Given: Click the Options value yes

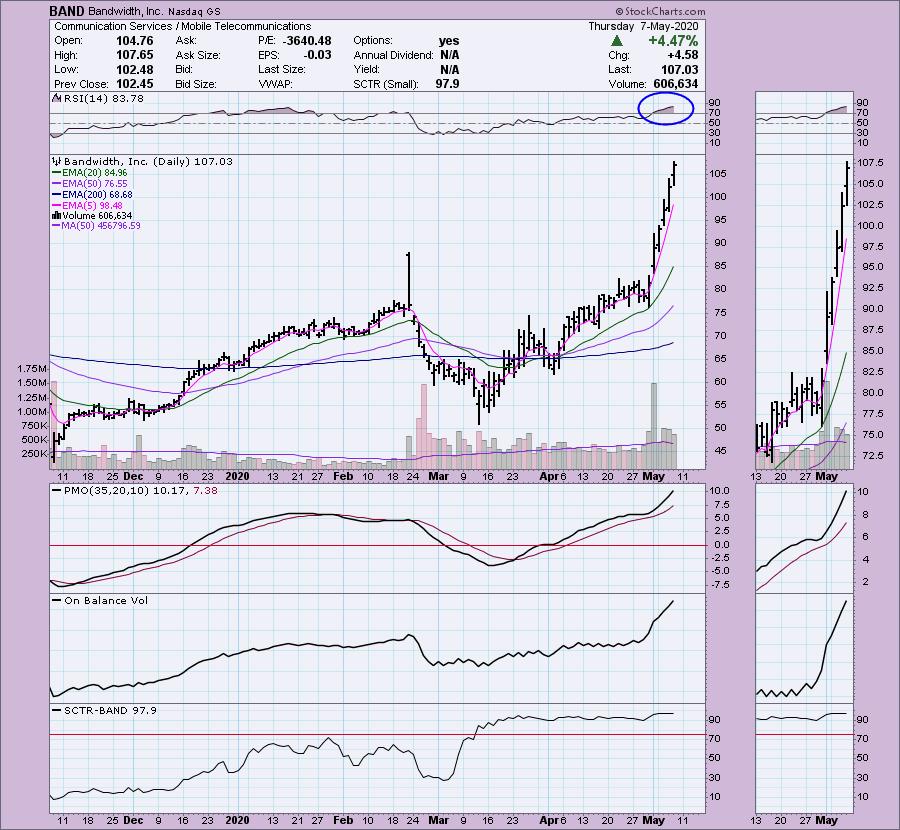Looking at the screenshot, I should point(449,41).
